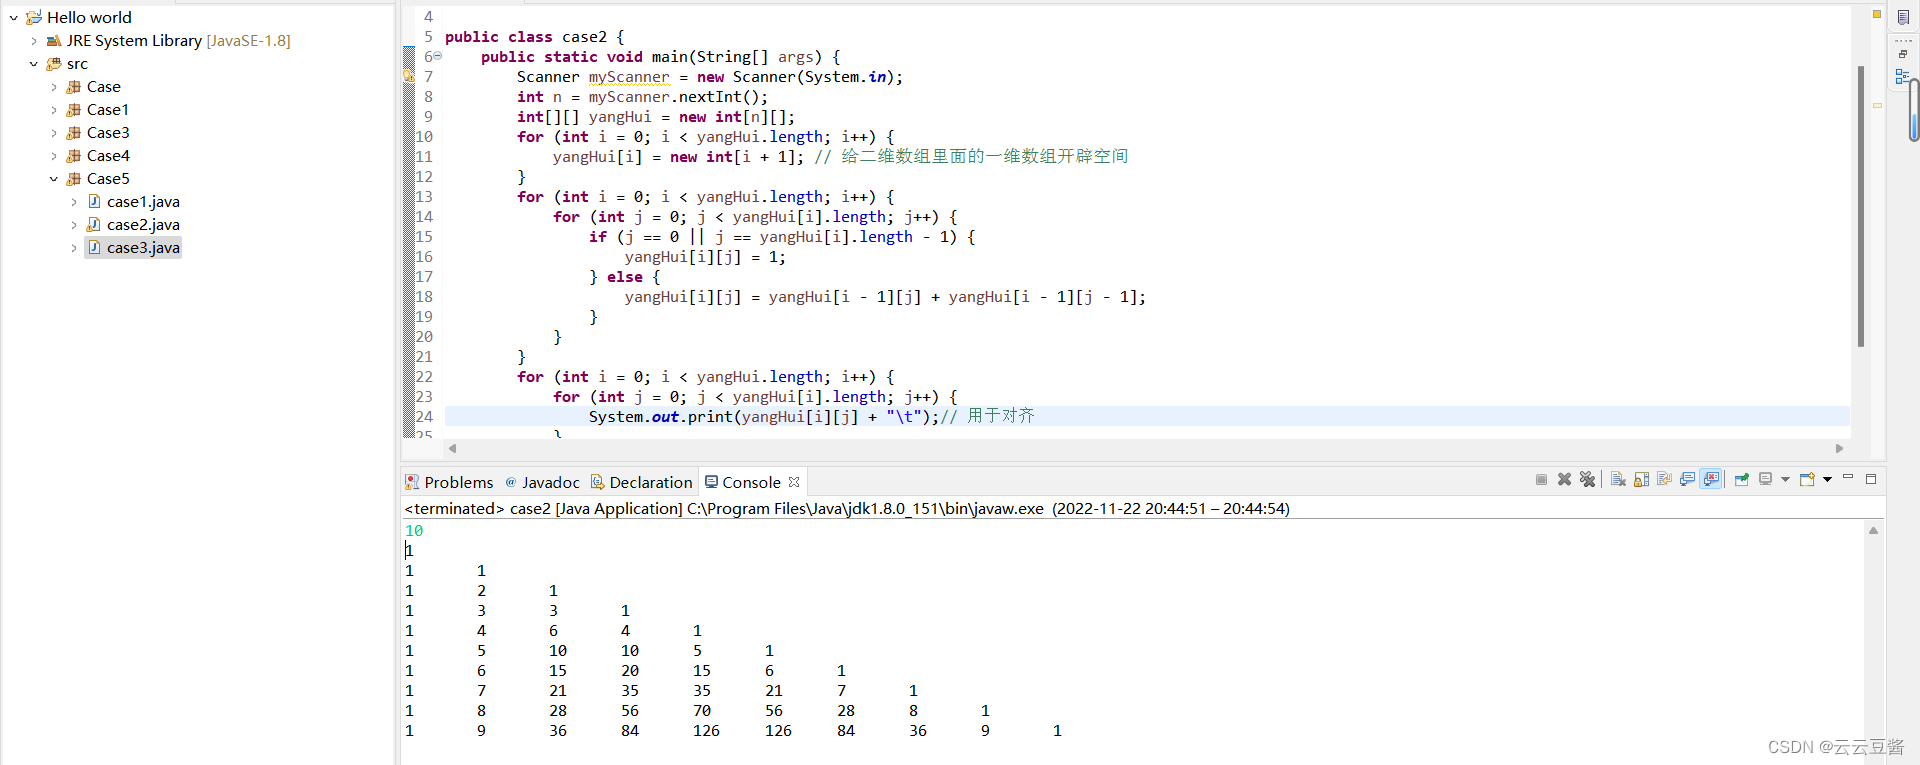Expand the case1.java file node
This screenshot has width=1920, height=765.
point(74,202)
